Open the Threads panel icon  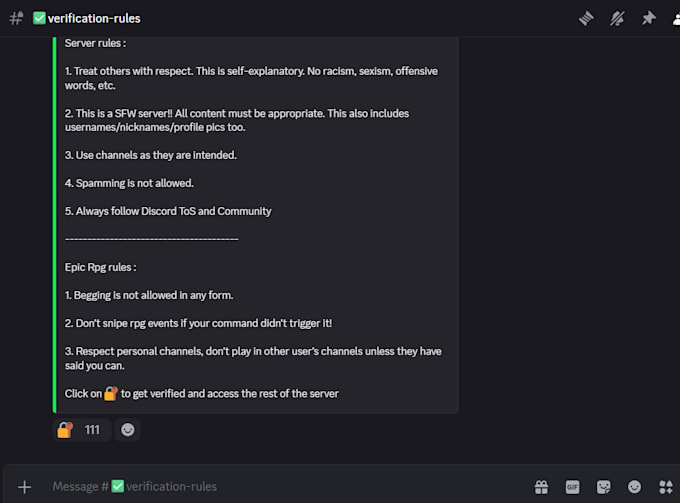pos(586,18)
